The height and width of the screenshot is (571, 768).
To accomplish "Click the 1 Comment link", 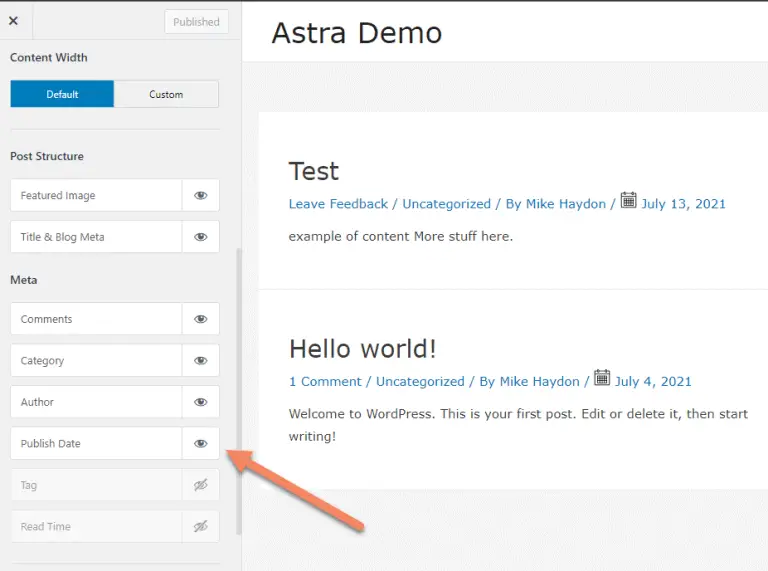I will (325, 382).
